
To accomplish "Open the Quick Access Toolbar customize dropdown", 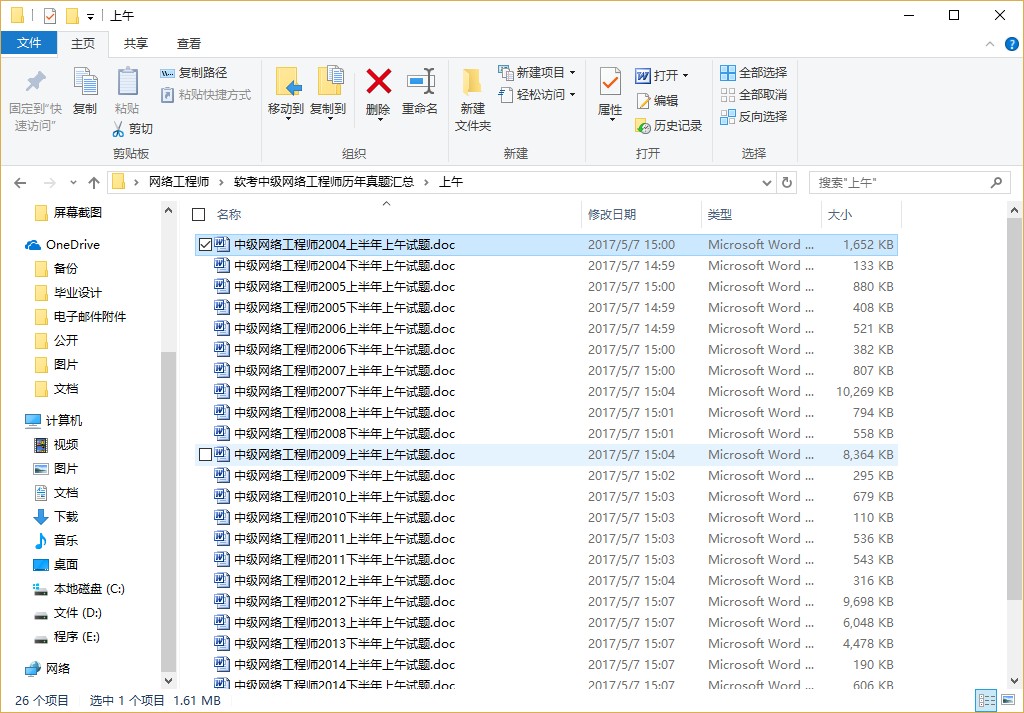I will 90,16.
